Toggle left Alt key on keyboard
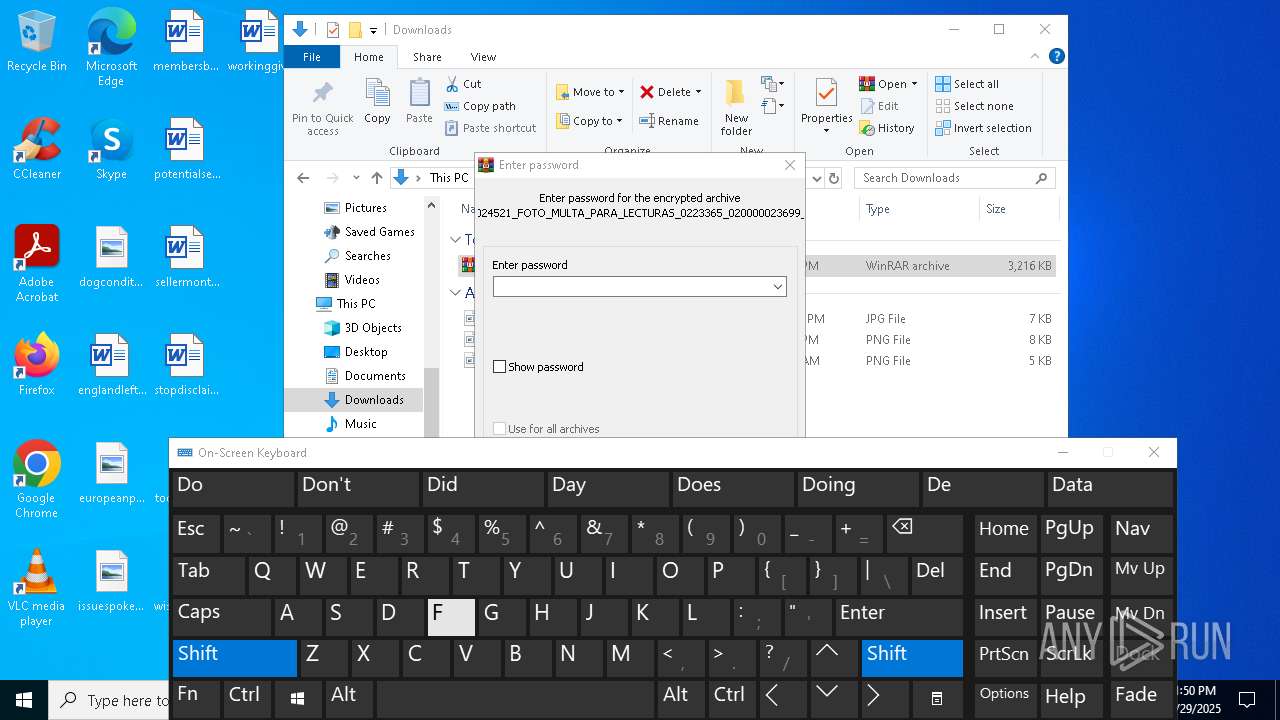 click(348, 699)
